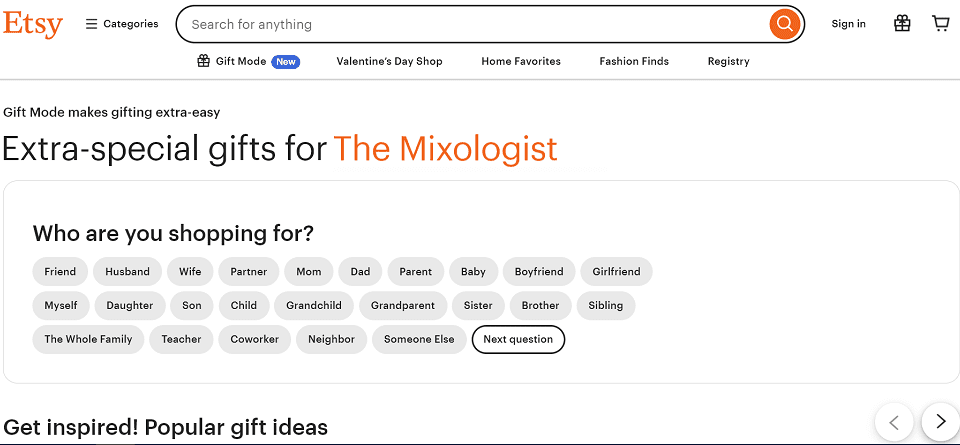Select Husband as gift recipient
Screen dimensions: 960x445
tap(127, 272)
